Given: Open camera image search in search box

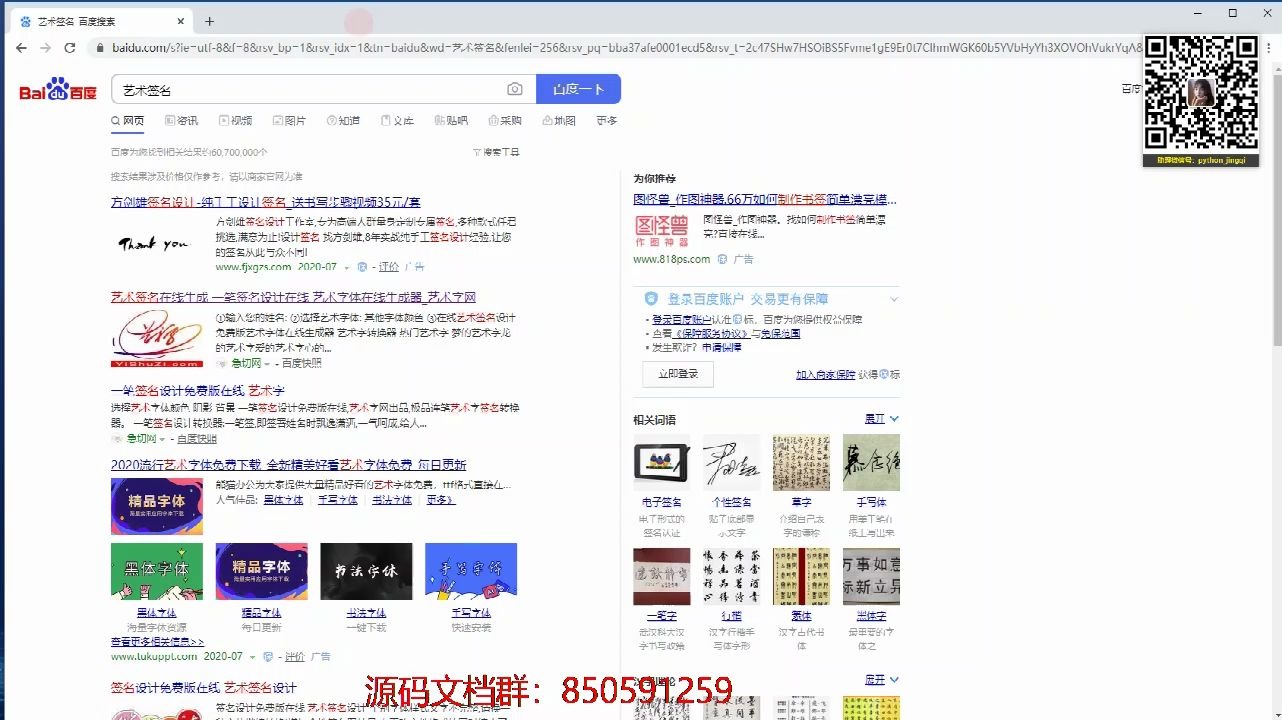Looking at the screenshot, I should [x=514, y=89].
